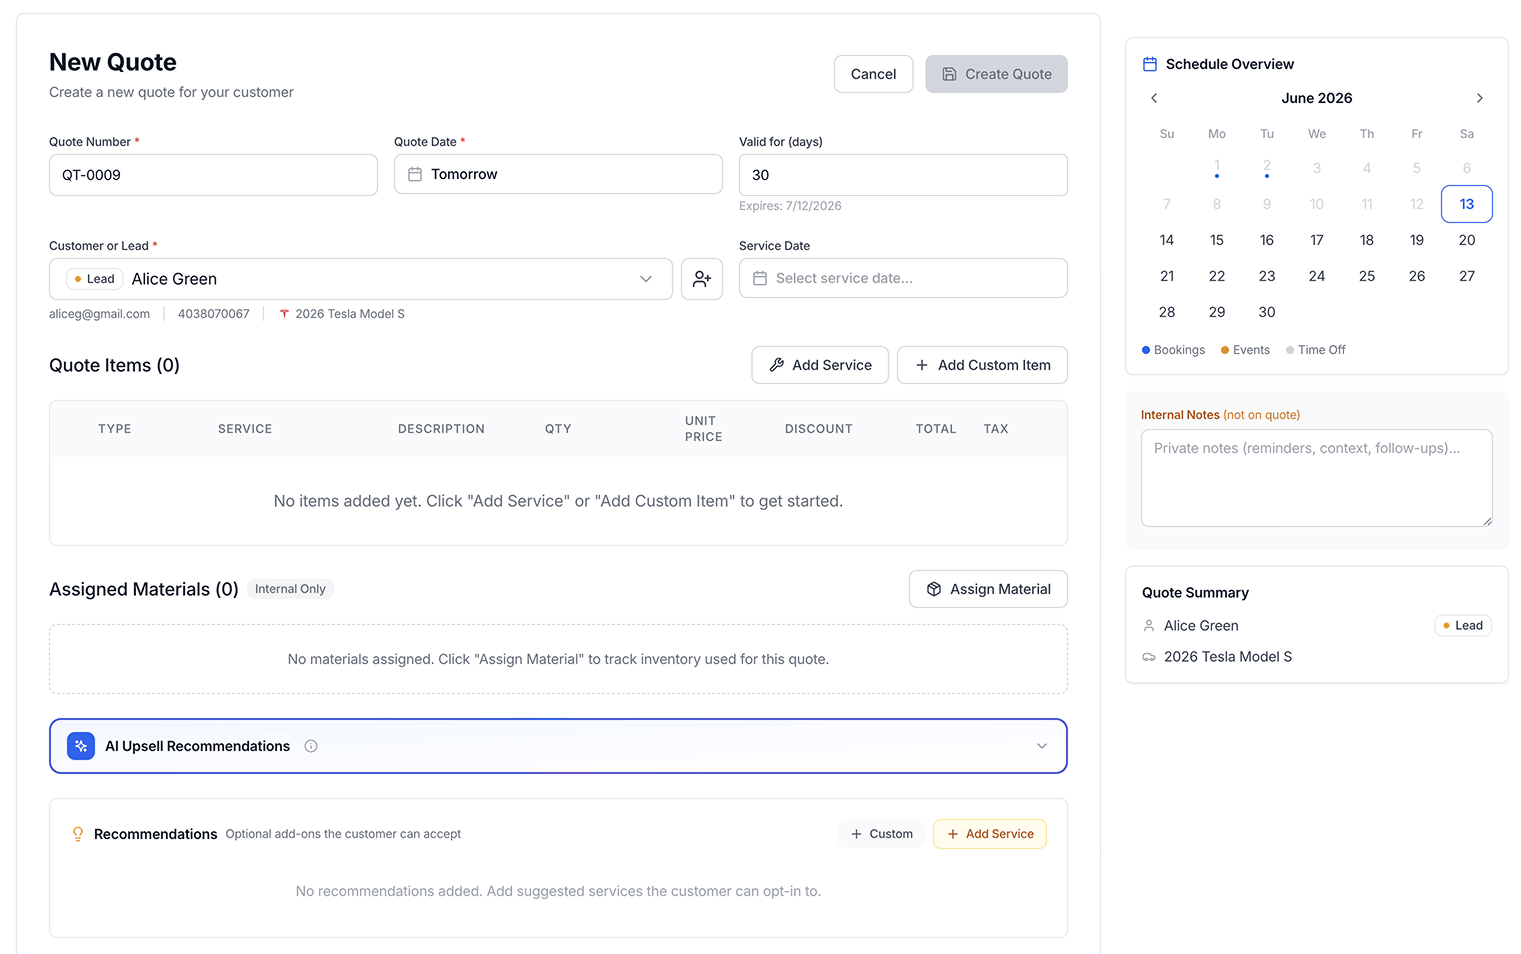This screenshot has width=1521, height=954.
Task: Select June 20 on the calendar
Action: [x=1467, y=240]
